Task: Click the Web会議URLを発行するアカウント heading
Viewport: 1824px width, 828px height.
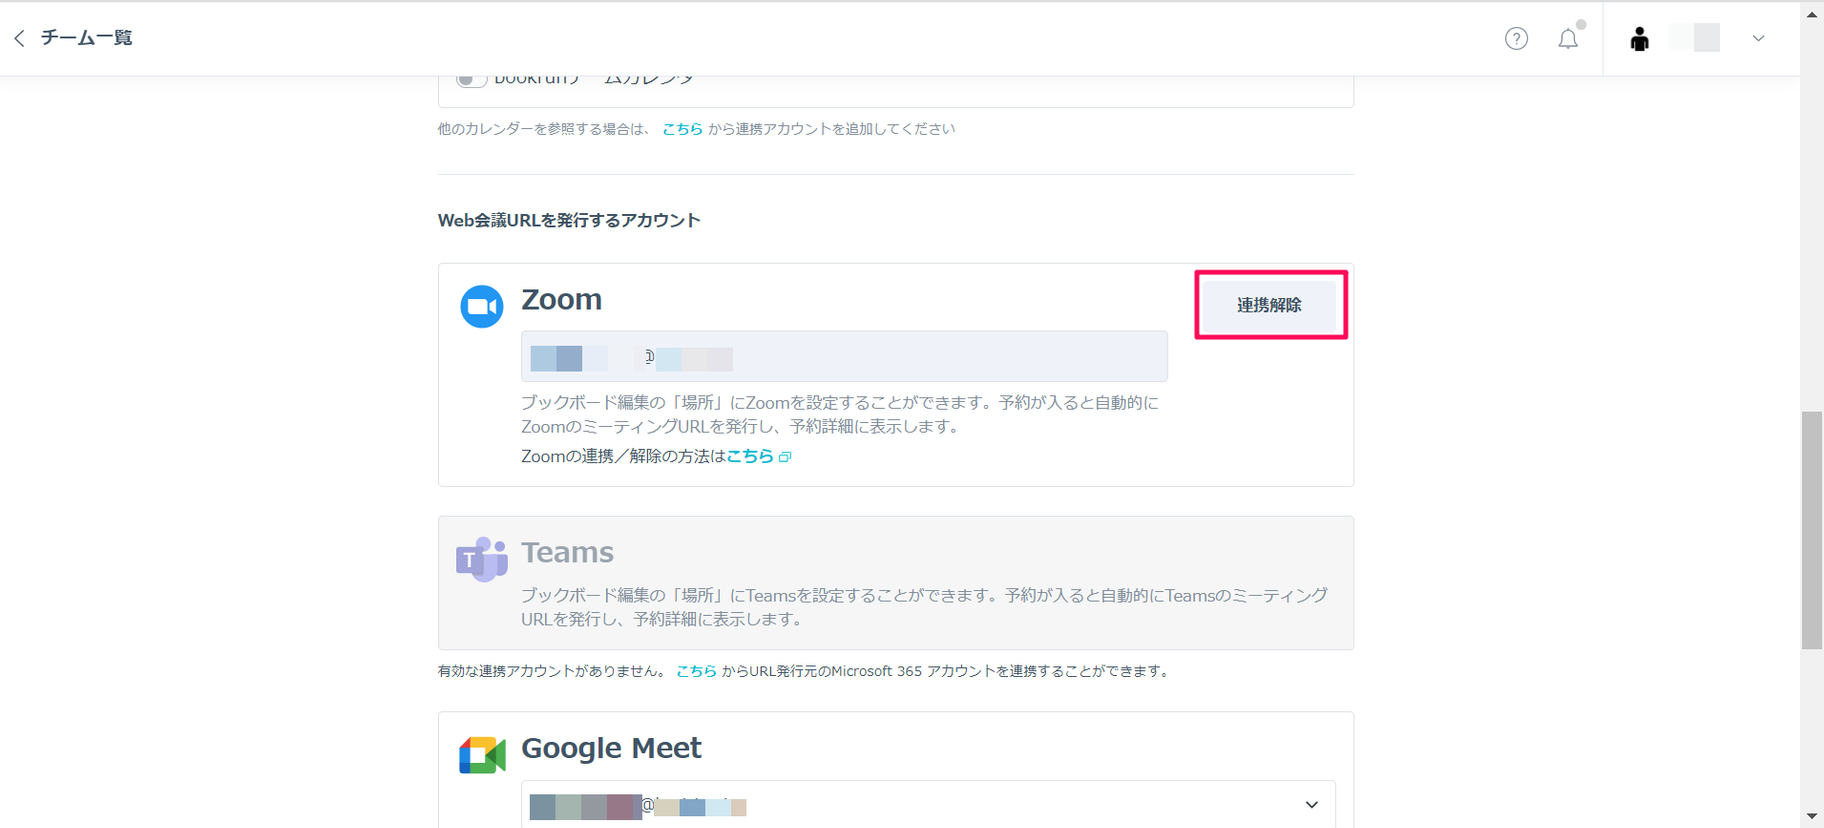Action: [x=569, y=220]
